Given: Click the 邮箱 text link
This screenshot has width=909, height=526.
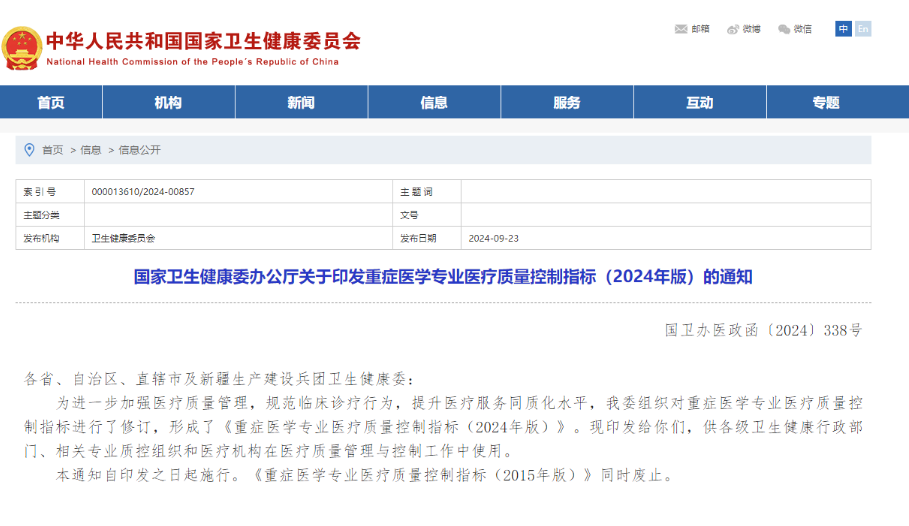Looking at the screenshot, I should point(700,29).
